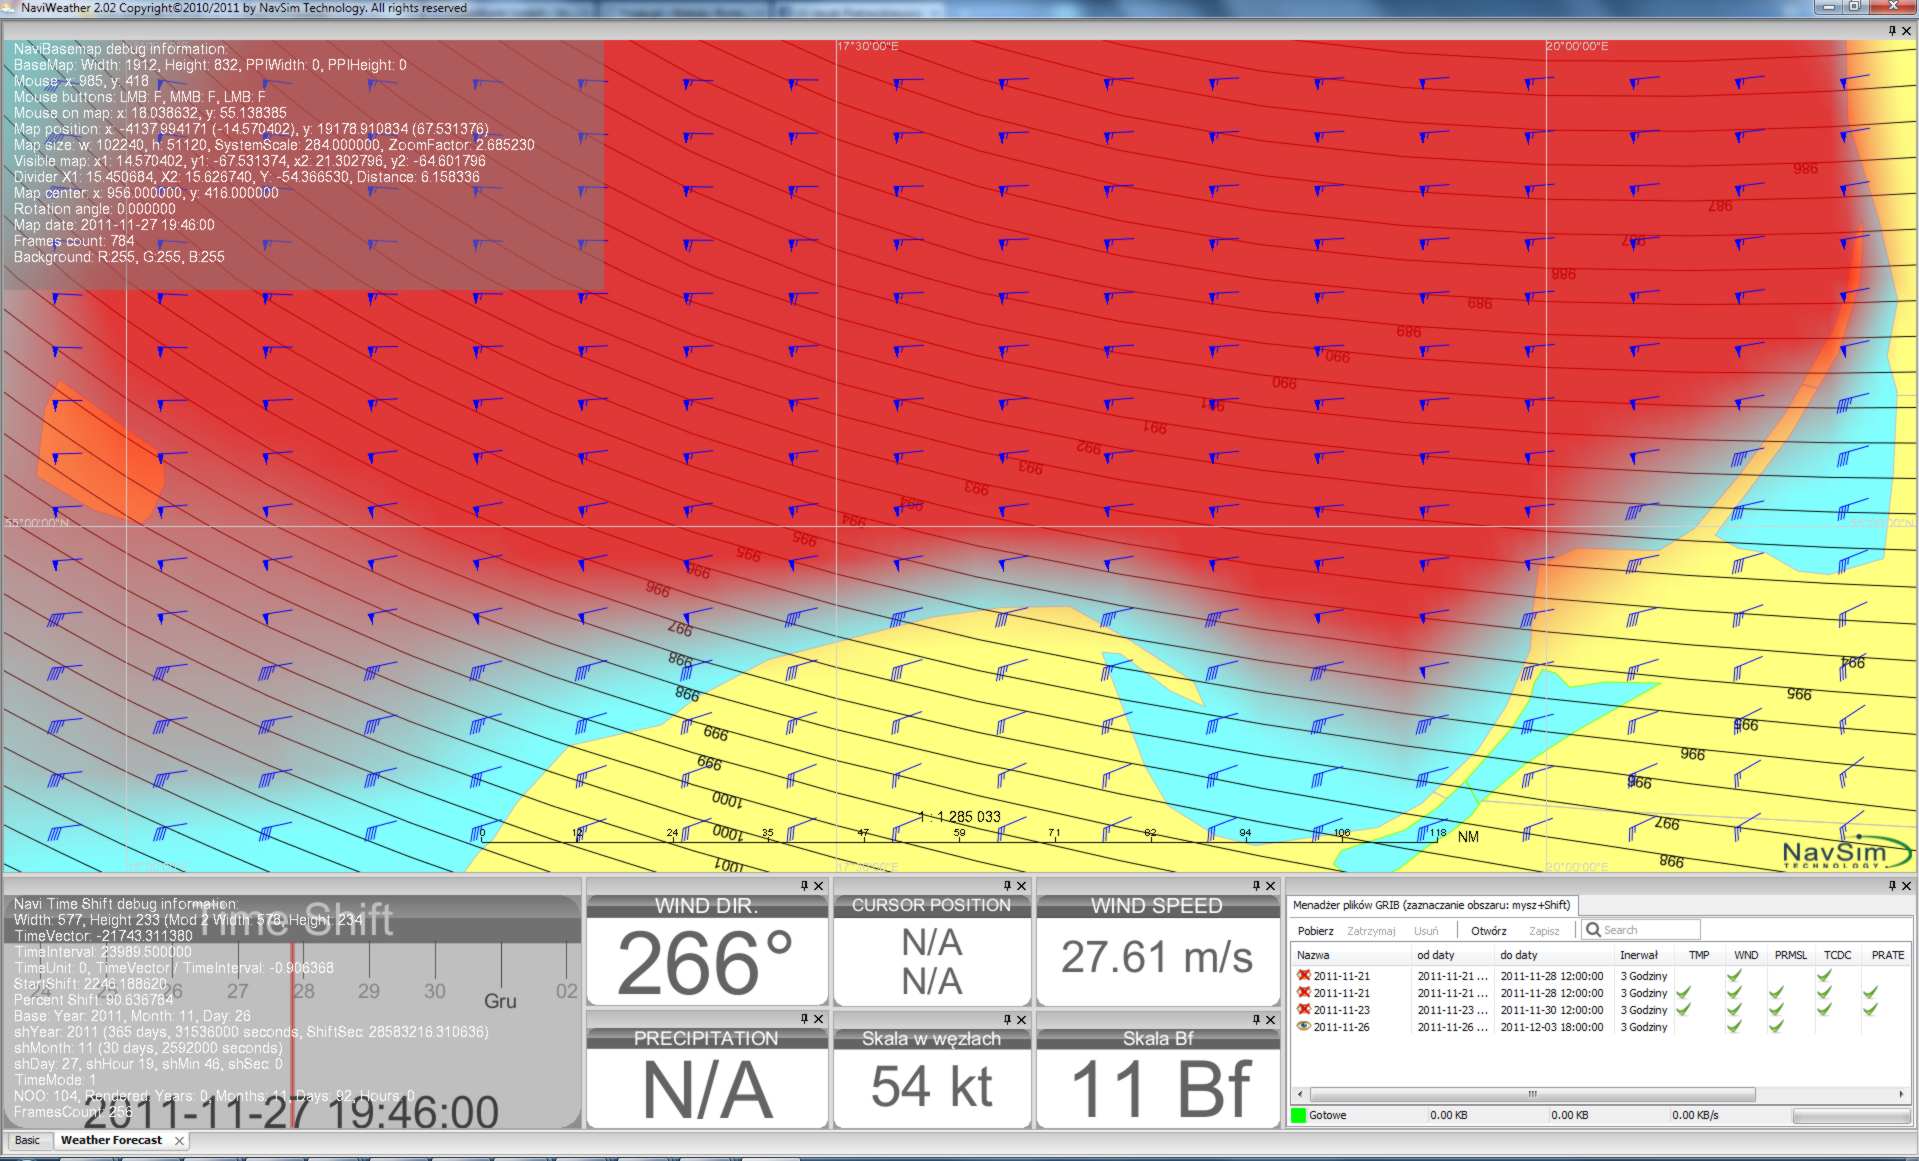Image resolution: width=1919 pixels, height=1161 pixels.
Task: Click cell '2011-12-03 18:00:00'
Action: coord(1551,1027)
